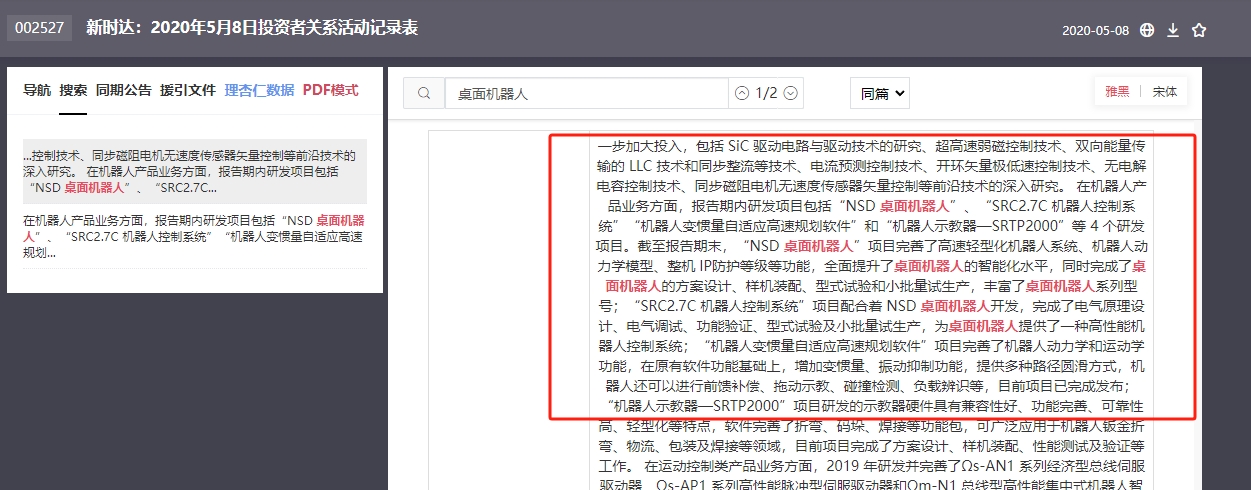Switch font to 雅黑

[x=1117, y=91]
